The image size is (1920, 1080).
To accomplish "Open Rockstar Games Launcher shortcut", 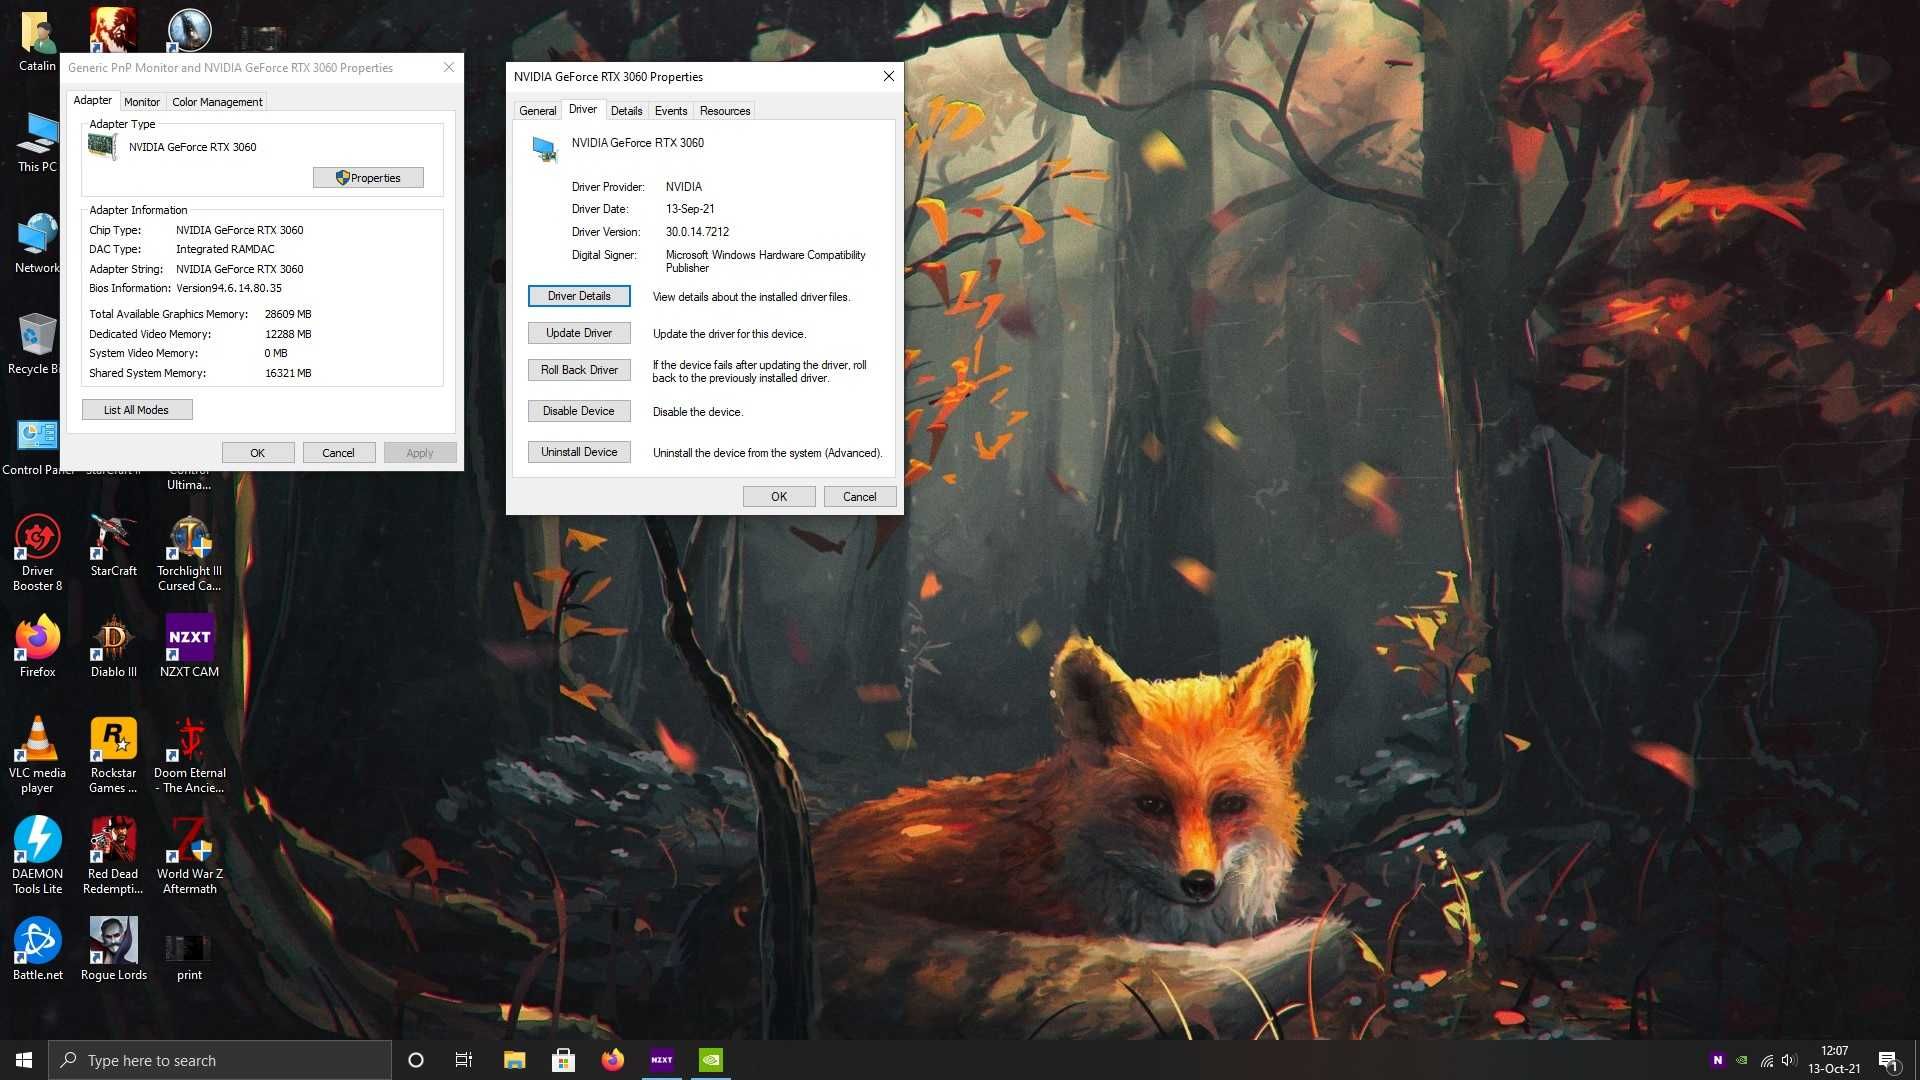I will (x=113, y=755).
